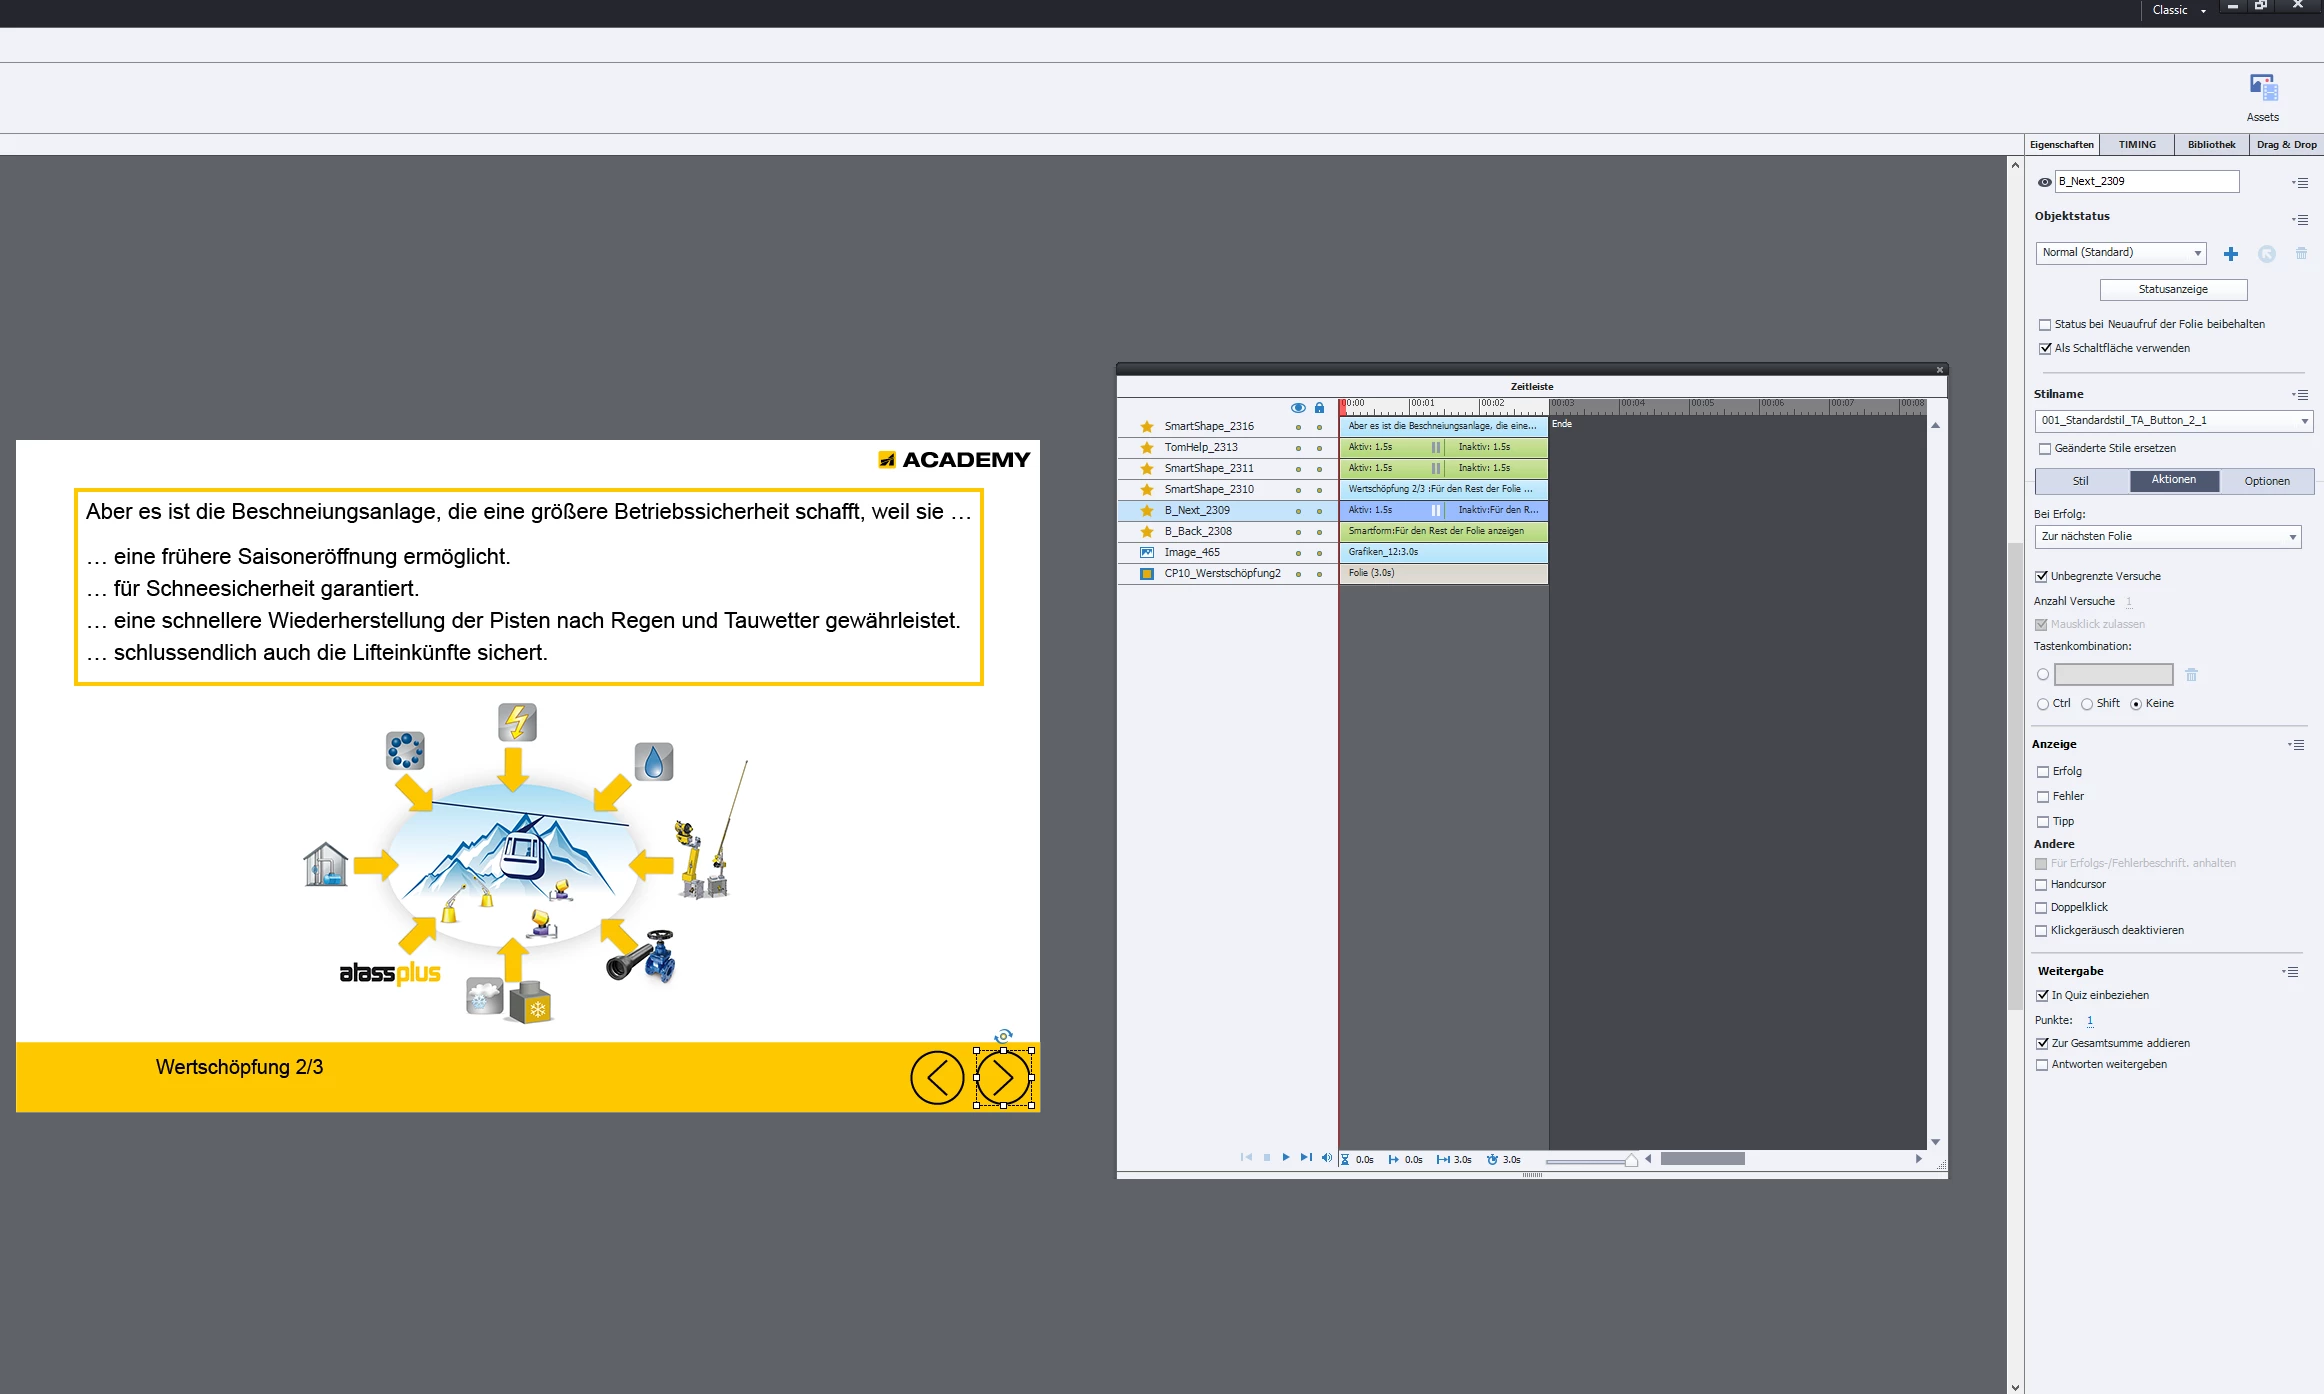The image size is (2324, 1394).
Task: Enable Handcursor checkbox
Action: click(2041, 885)
